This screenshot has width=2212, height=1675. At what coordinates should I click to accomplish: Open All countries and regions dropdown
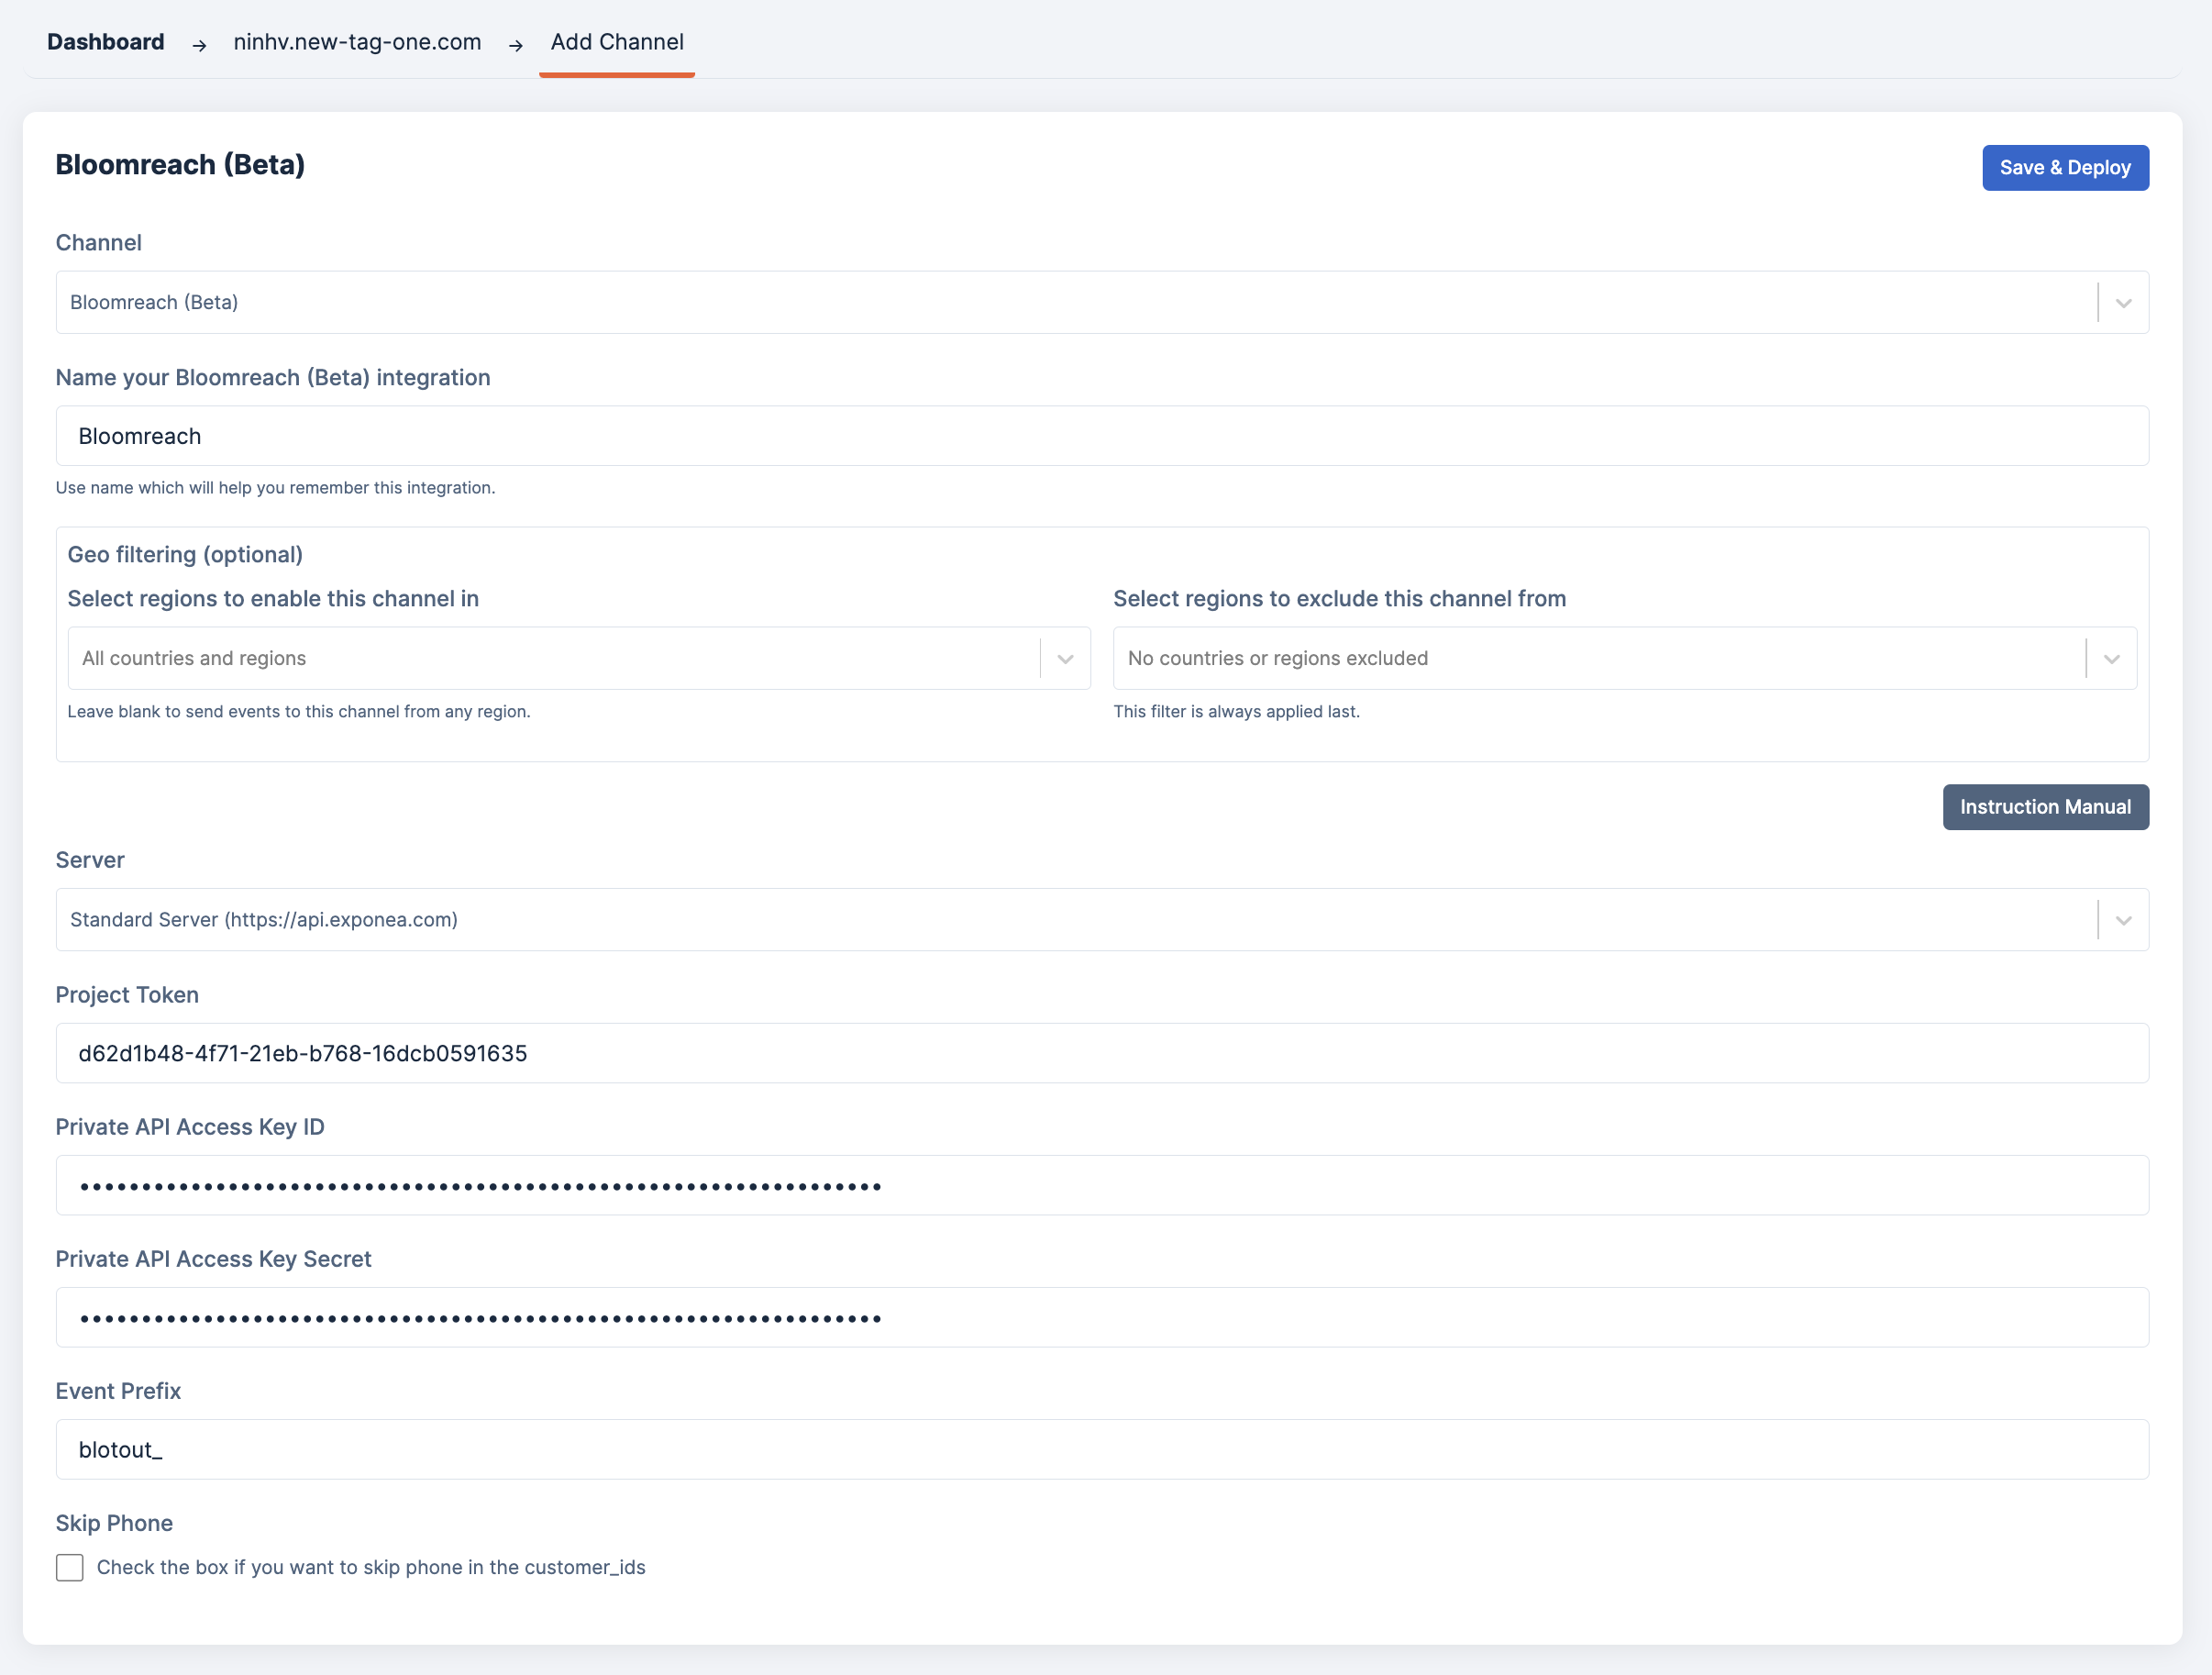550,659
